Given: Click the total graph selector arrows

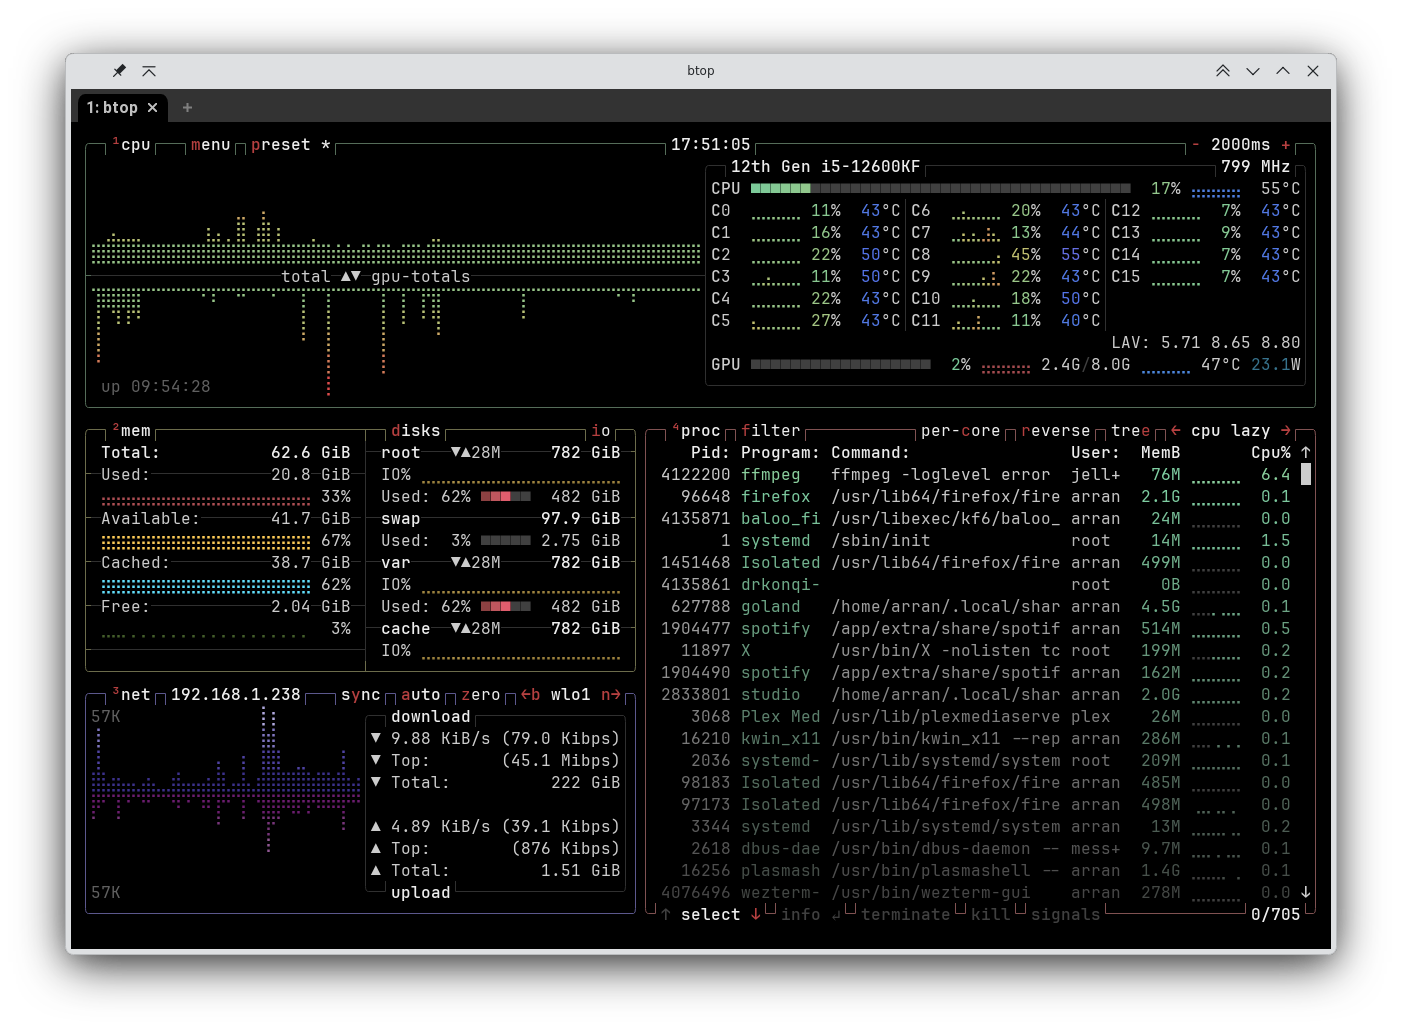Looking at the screenshot, I should (351, 277).
